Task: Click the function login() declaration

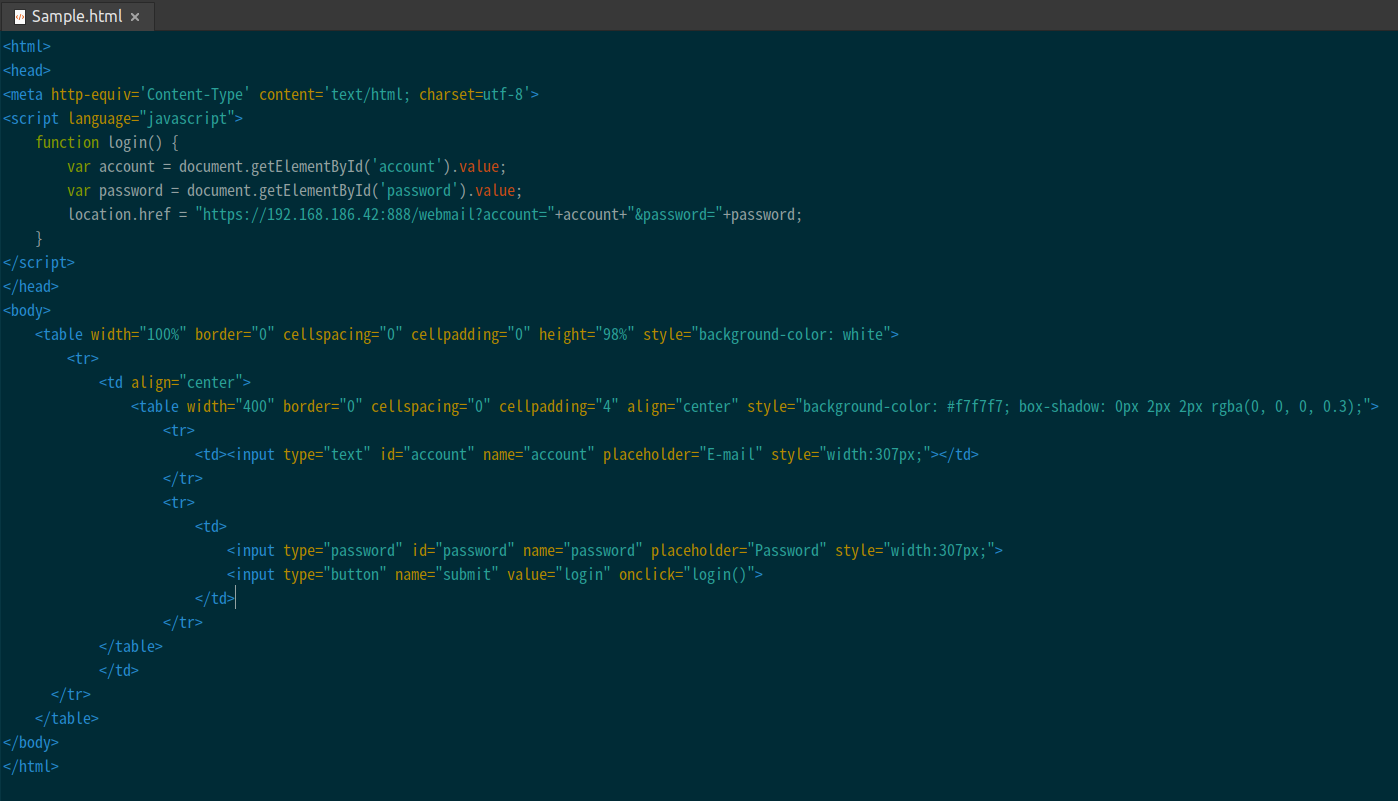Action: pos(107,142)
